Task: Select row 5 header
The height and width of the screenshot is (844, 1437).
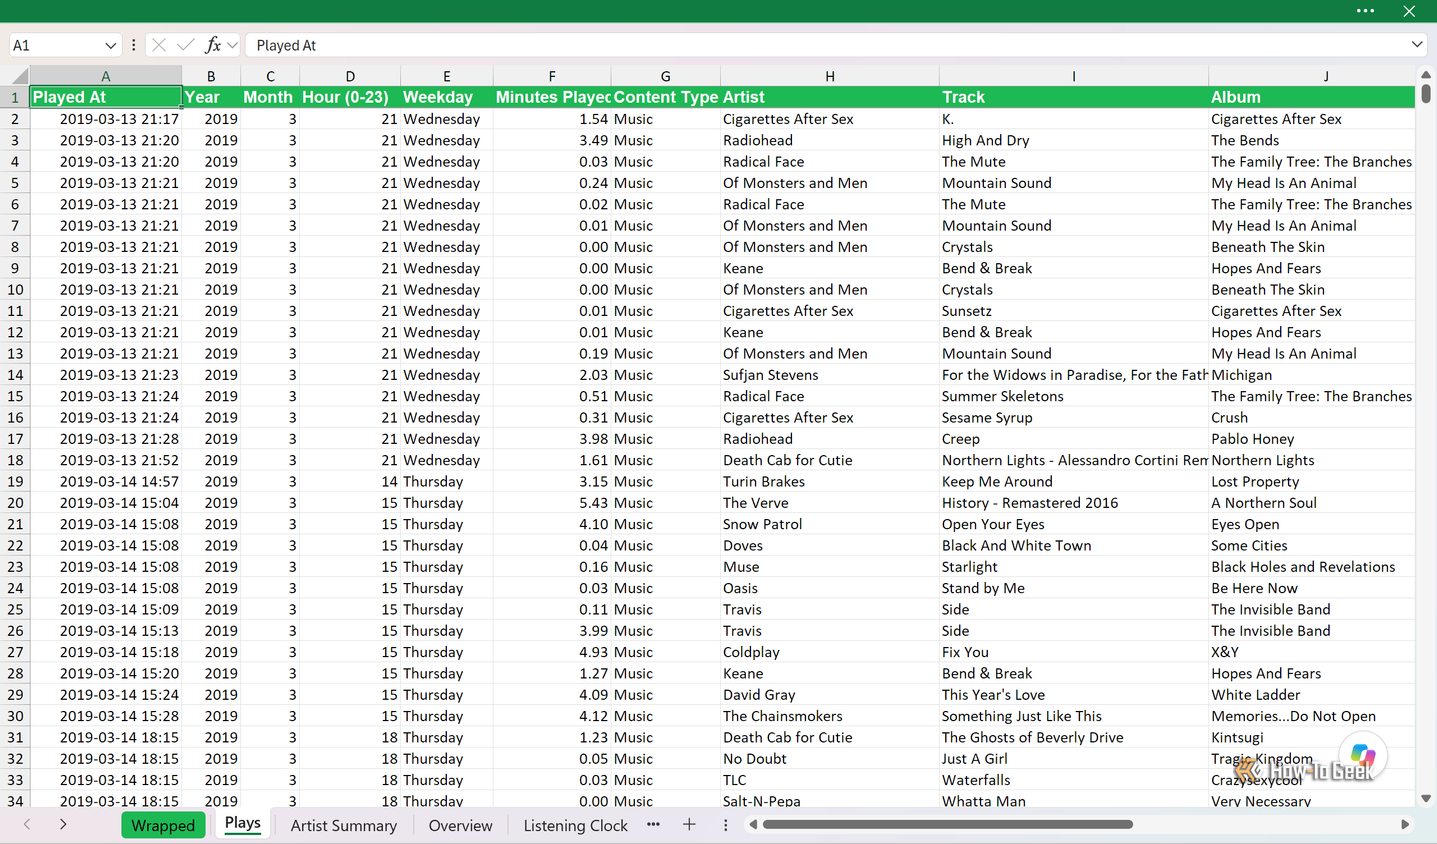Action: pyautogui.click(x=15, y=183)
